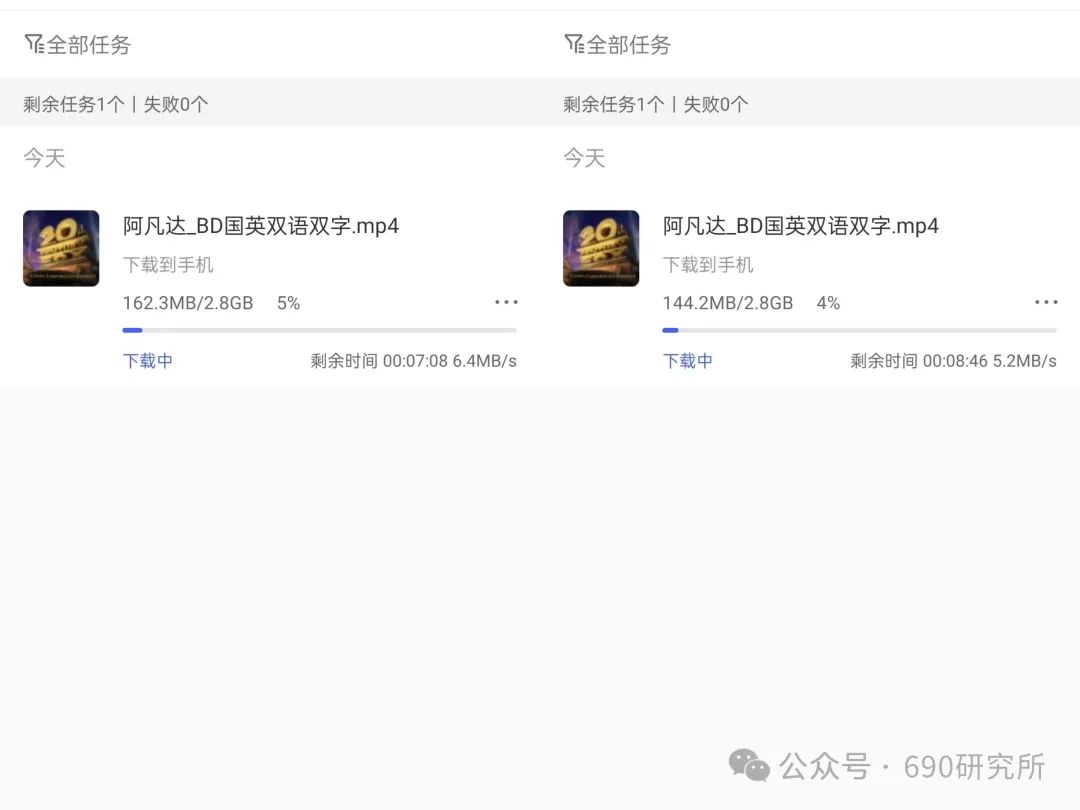The height and width of the screenshot is (810, 1080).
Task: Pause the download running at 6.4MB/s via 下载中
Action: coord(148,361)
